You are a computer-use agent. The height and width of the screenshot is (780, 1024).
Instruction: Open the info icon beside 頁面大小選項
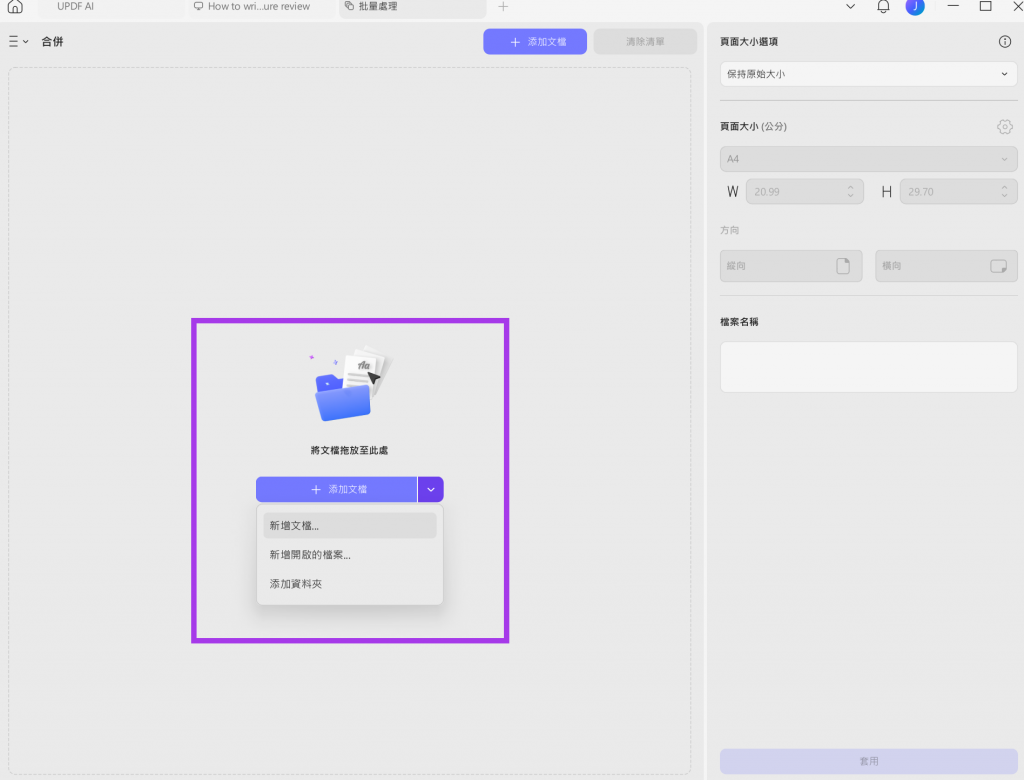point(1004,42)
